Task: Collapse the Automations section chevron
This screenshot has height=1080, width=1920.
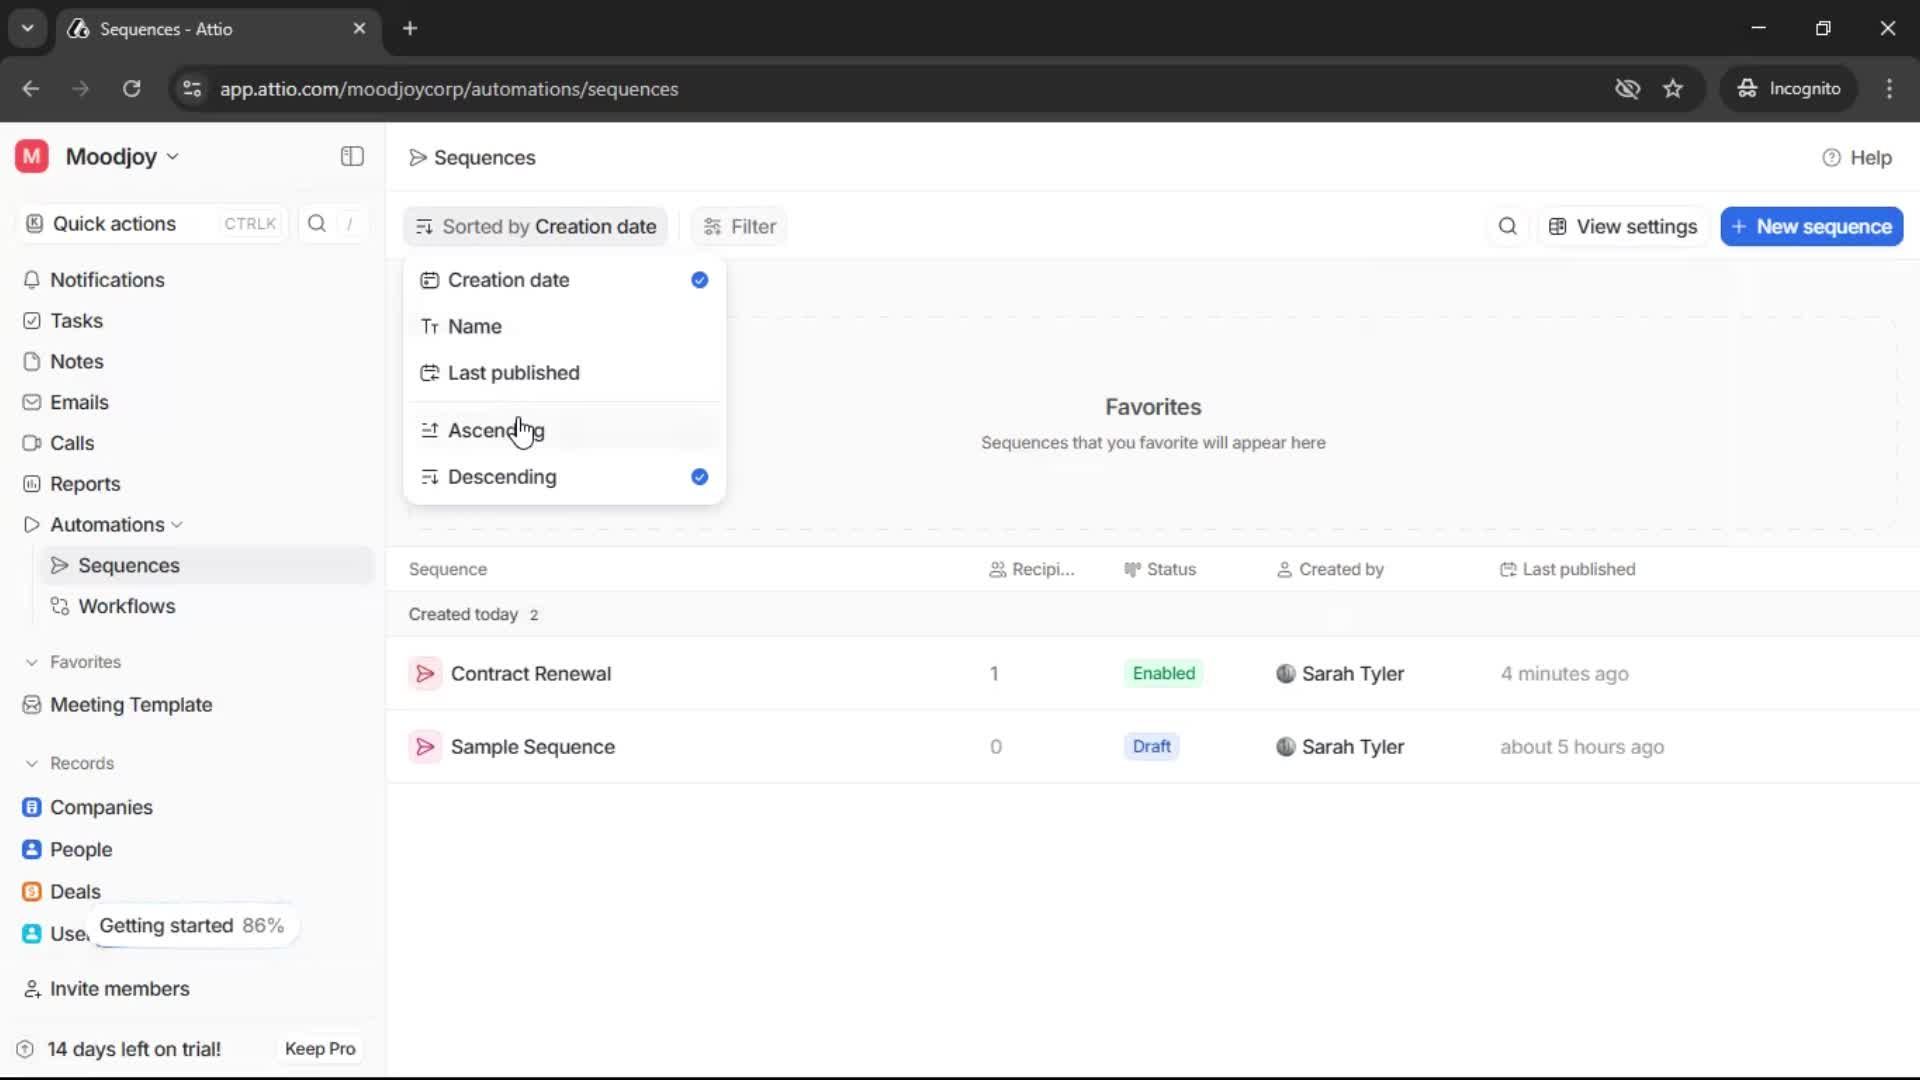Action: coord(177,525)
